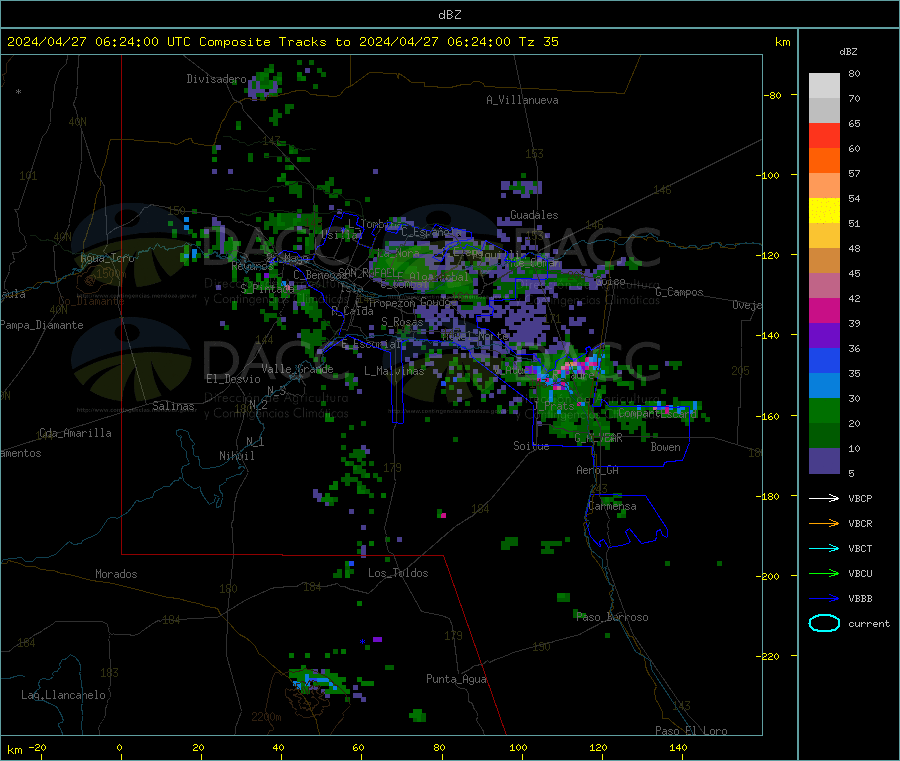Click the 'Salinas' map label
The image size is (900, 761).
point(173,406)
